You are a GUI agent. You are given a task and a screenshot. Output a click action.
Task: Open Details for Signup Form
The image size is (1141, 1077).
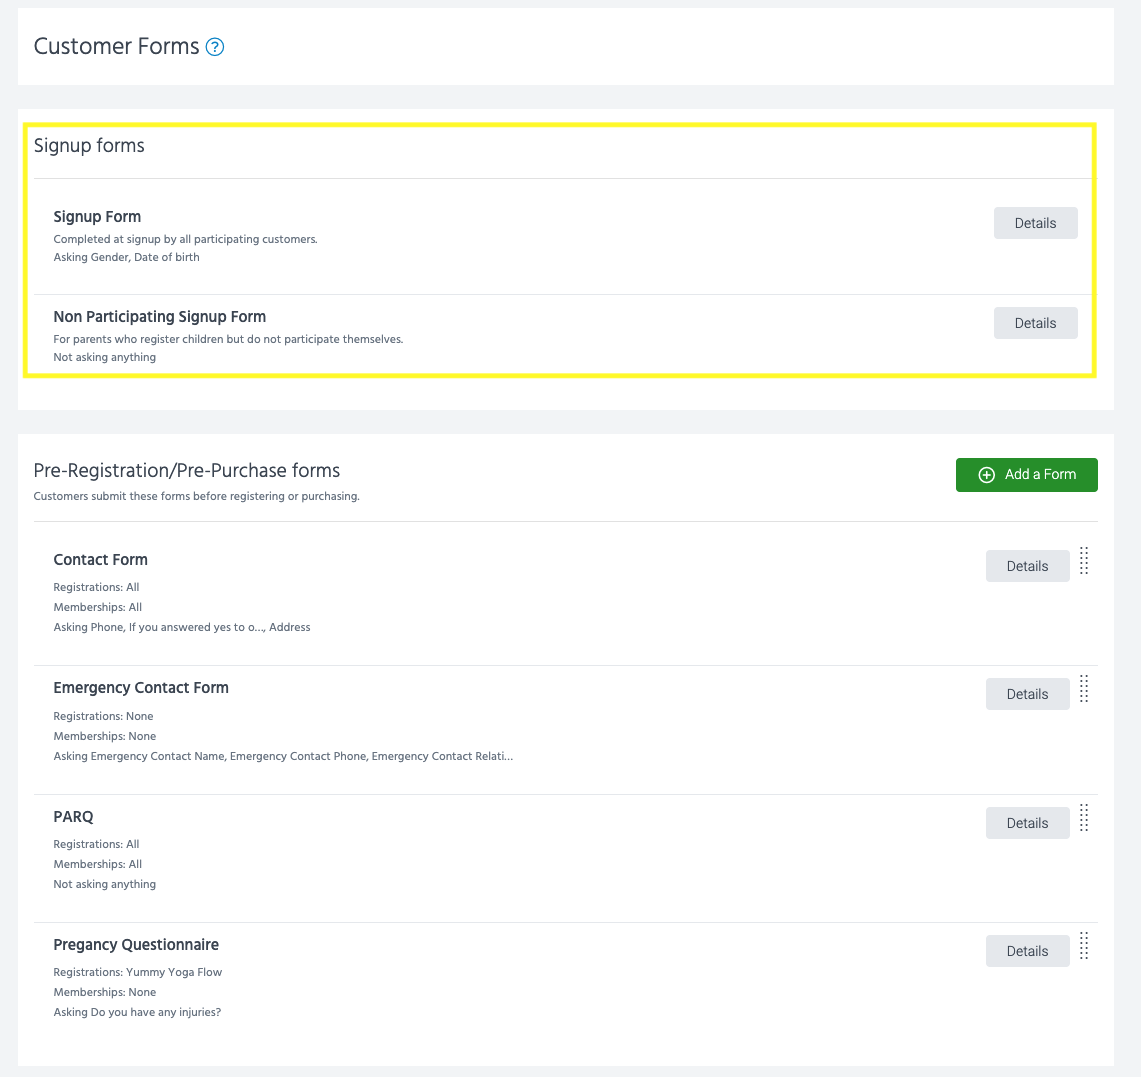click(x=1035, y=223)
